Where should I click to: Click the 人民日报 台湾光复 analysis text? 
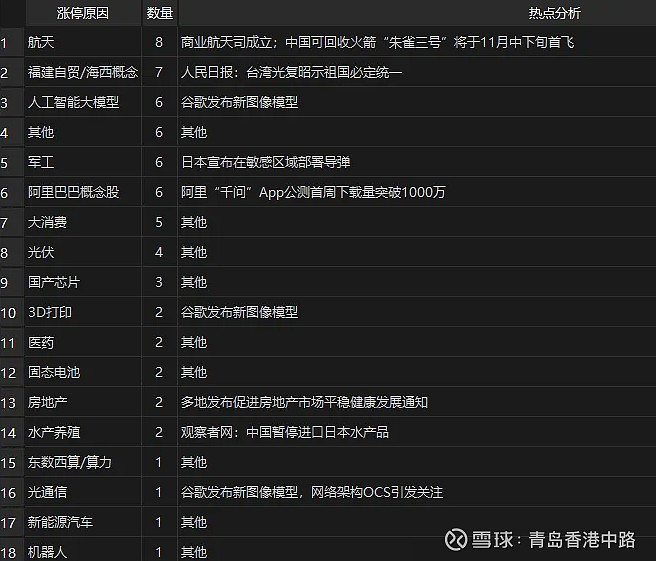292,72
